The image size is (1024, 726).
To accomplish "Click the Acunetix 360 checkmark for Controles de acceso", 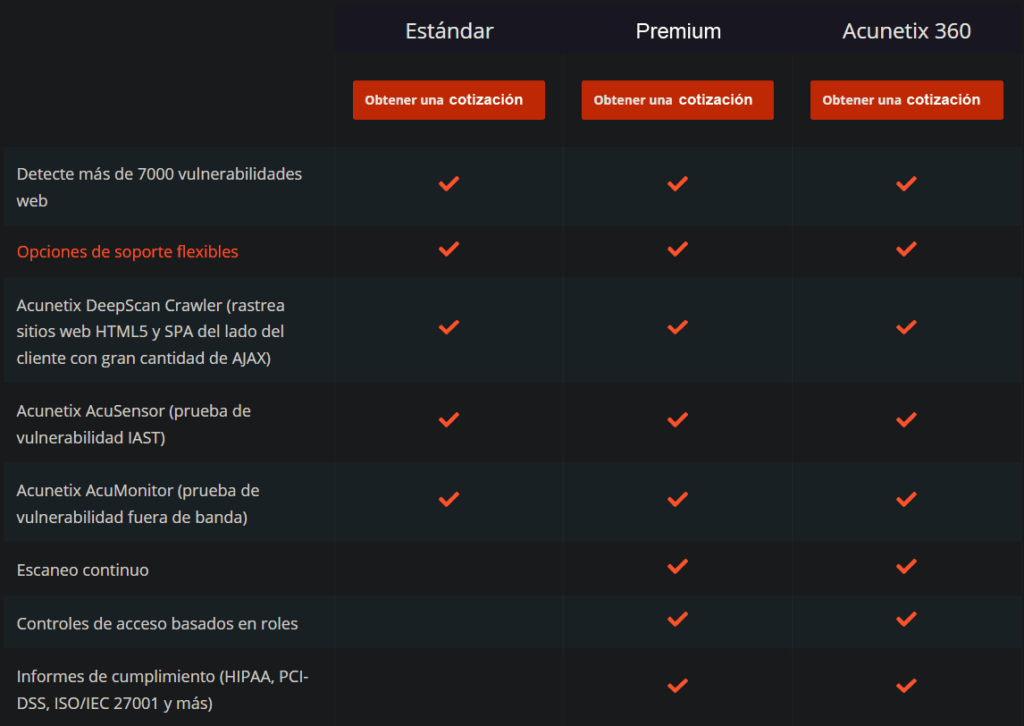I will (x=906, y=620).
